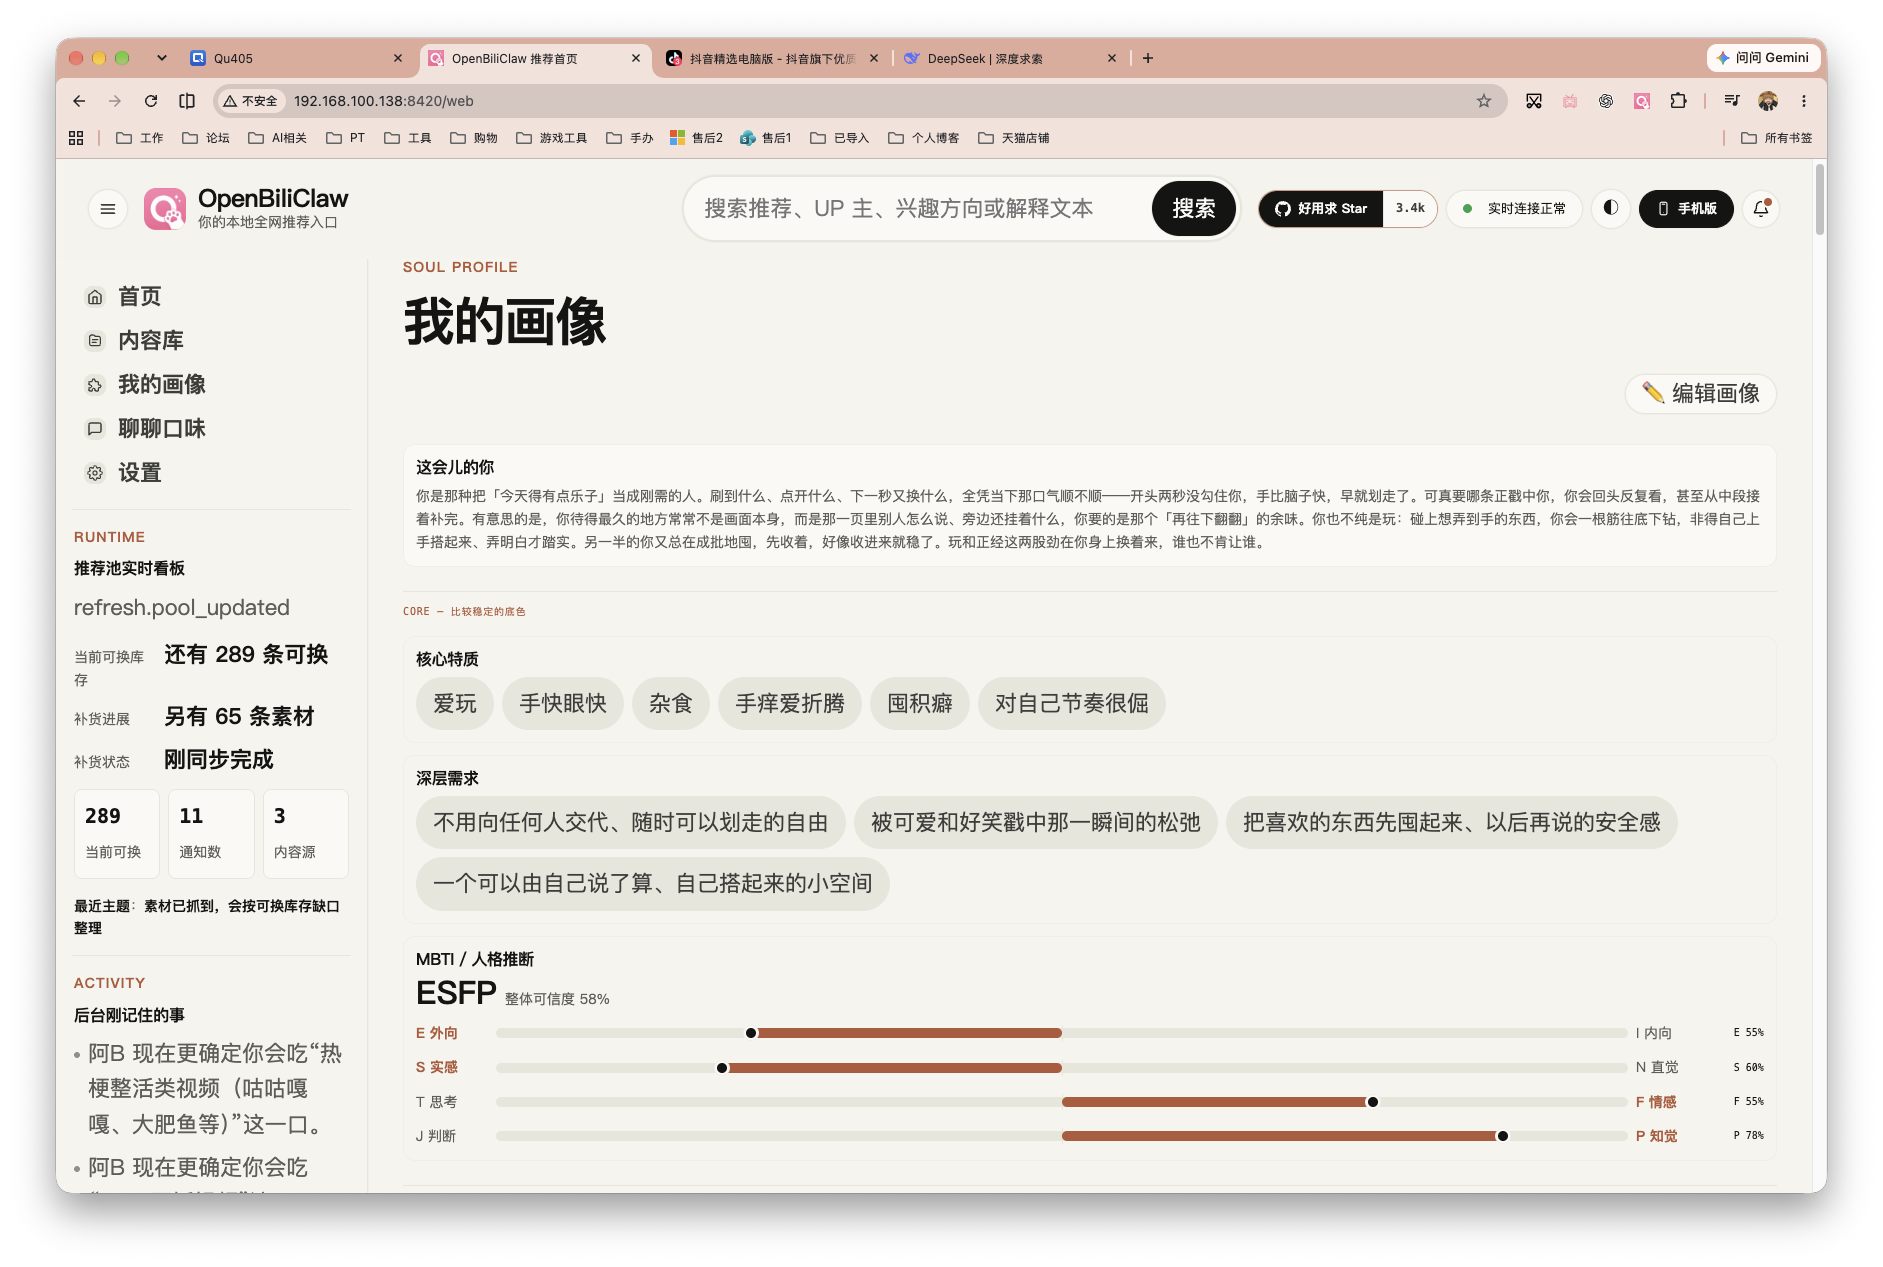Open 设置 in sidebar

(x=139, y=473)
